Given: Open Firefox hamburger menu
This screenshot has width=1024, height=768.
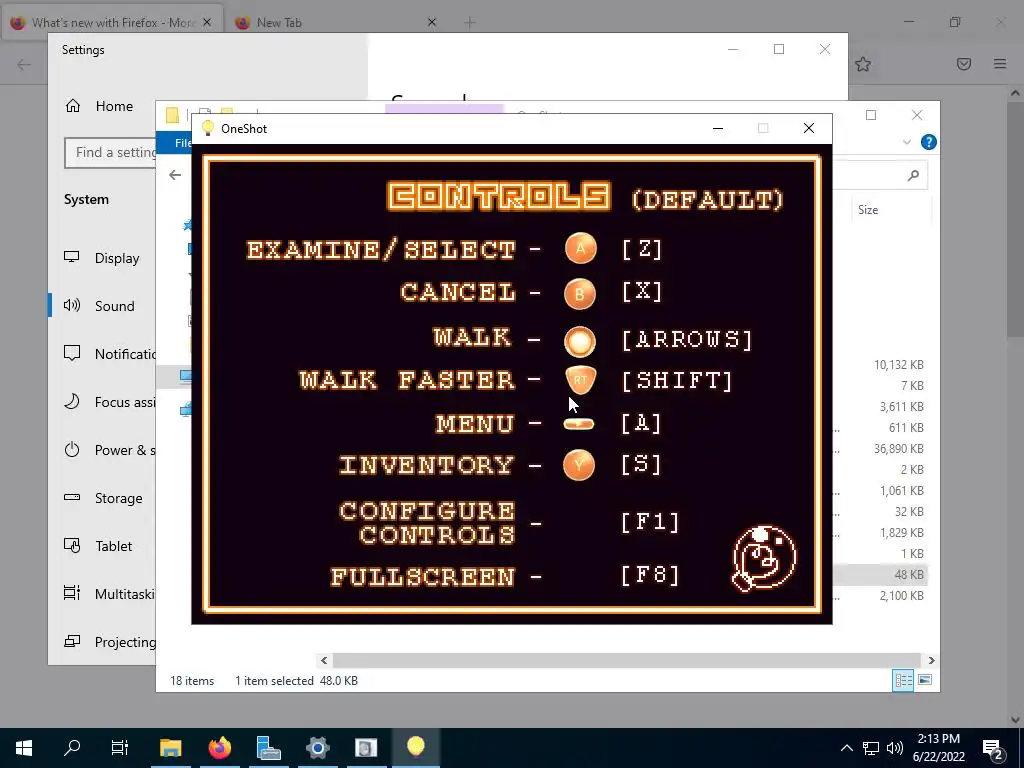Looking at the screenshot, I should click(1000, 64).
